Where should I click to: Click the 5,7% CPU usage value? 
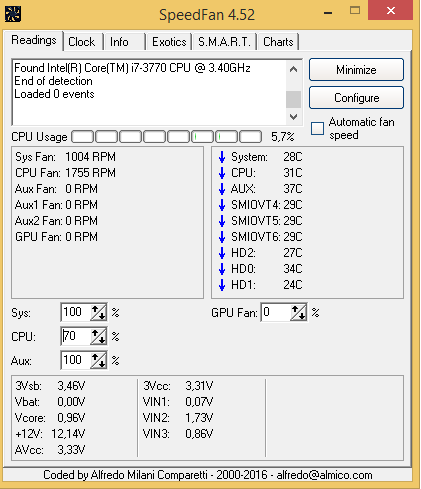click(x=282, y=137)
